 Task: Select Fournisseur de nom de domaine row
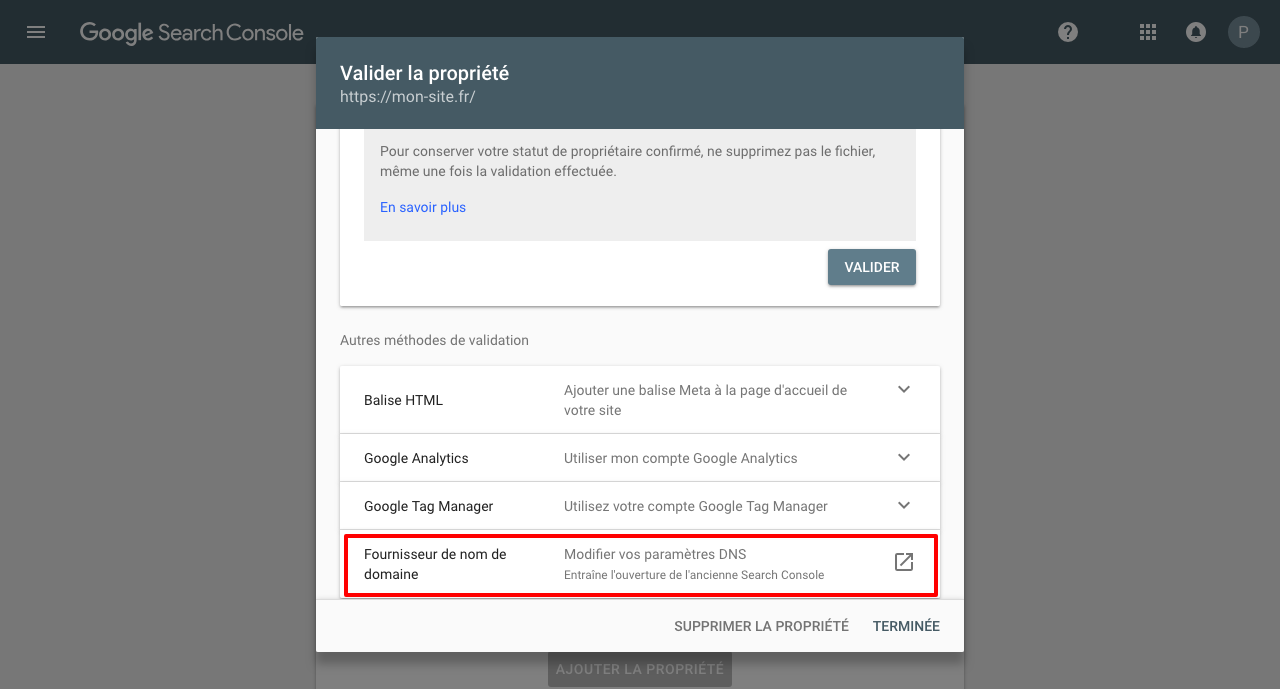pyautogui.click(x=640, y=565)
